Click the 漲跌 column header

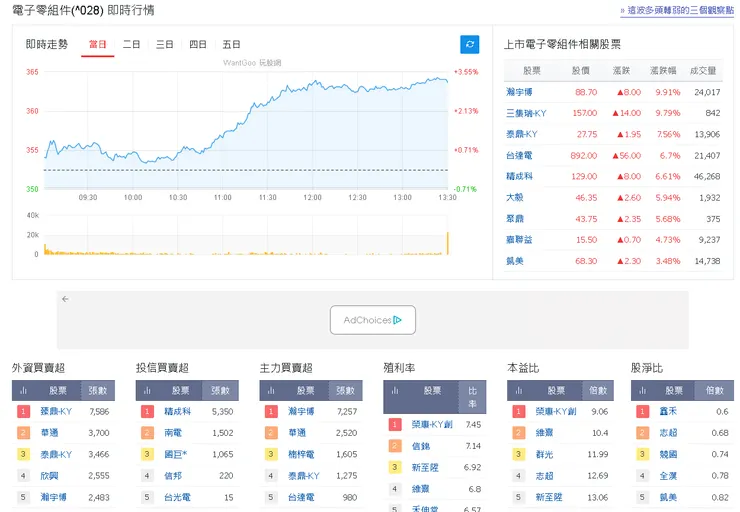coord(621,71)
